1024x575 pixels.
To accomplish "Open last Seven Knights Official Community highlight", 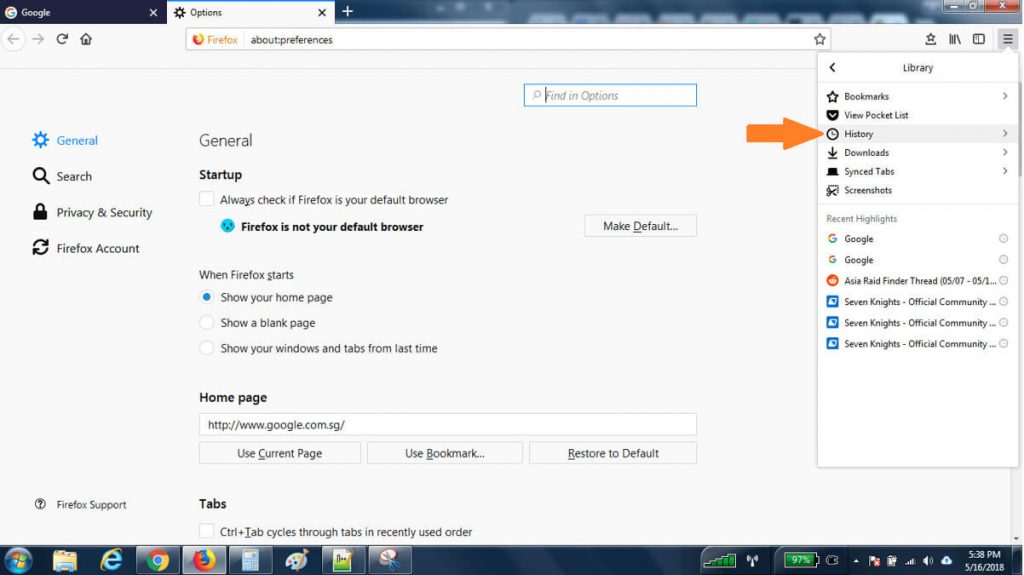I will 918,344.
